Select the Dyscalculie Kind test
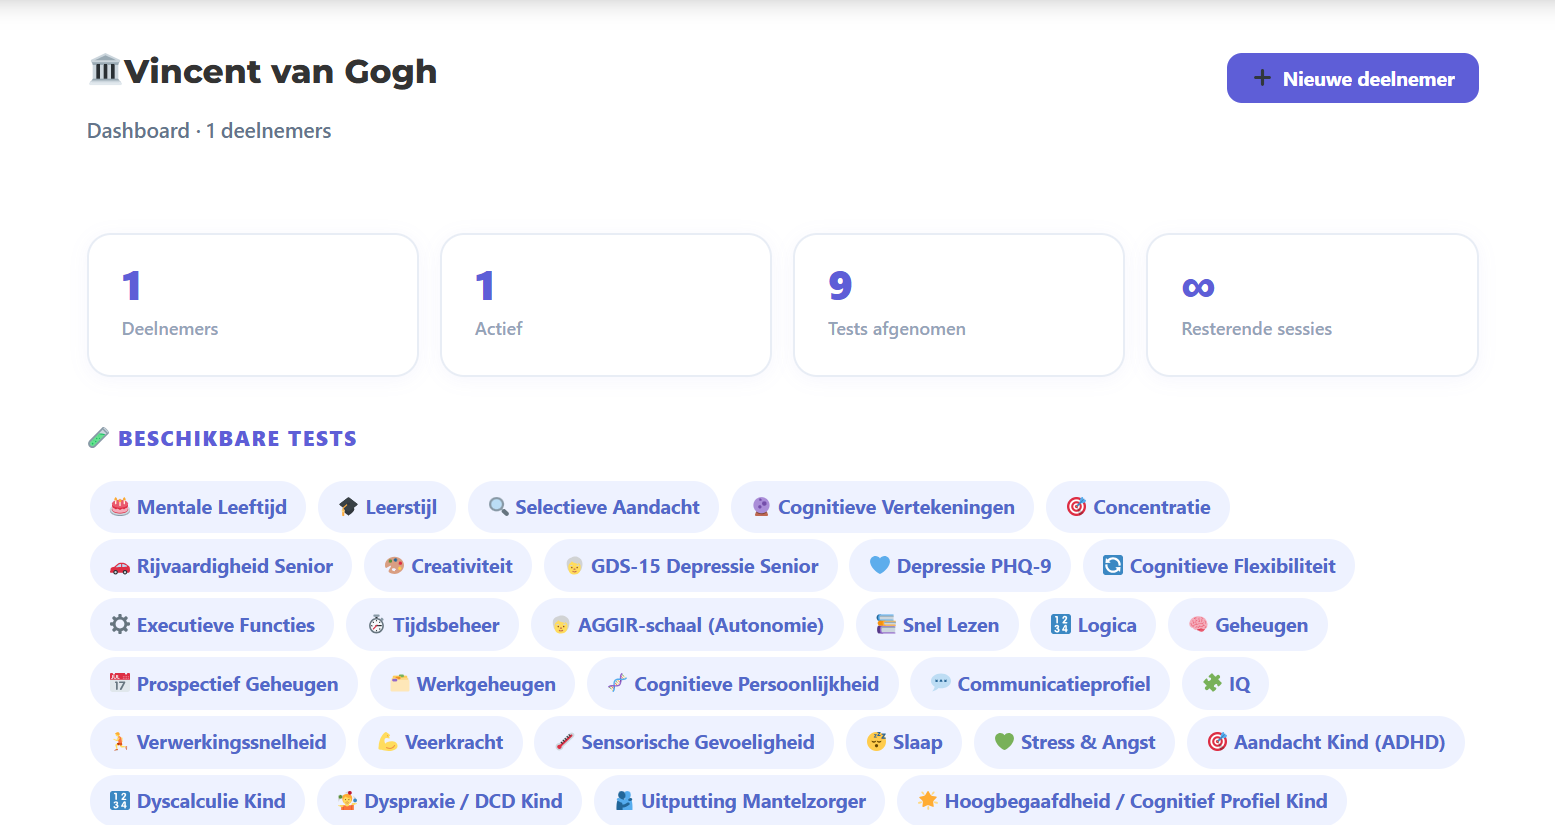This screenshot has height=825, width=1555. point(197,801)
